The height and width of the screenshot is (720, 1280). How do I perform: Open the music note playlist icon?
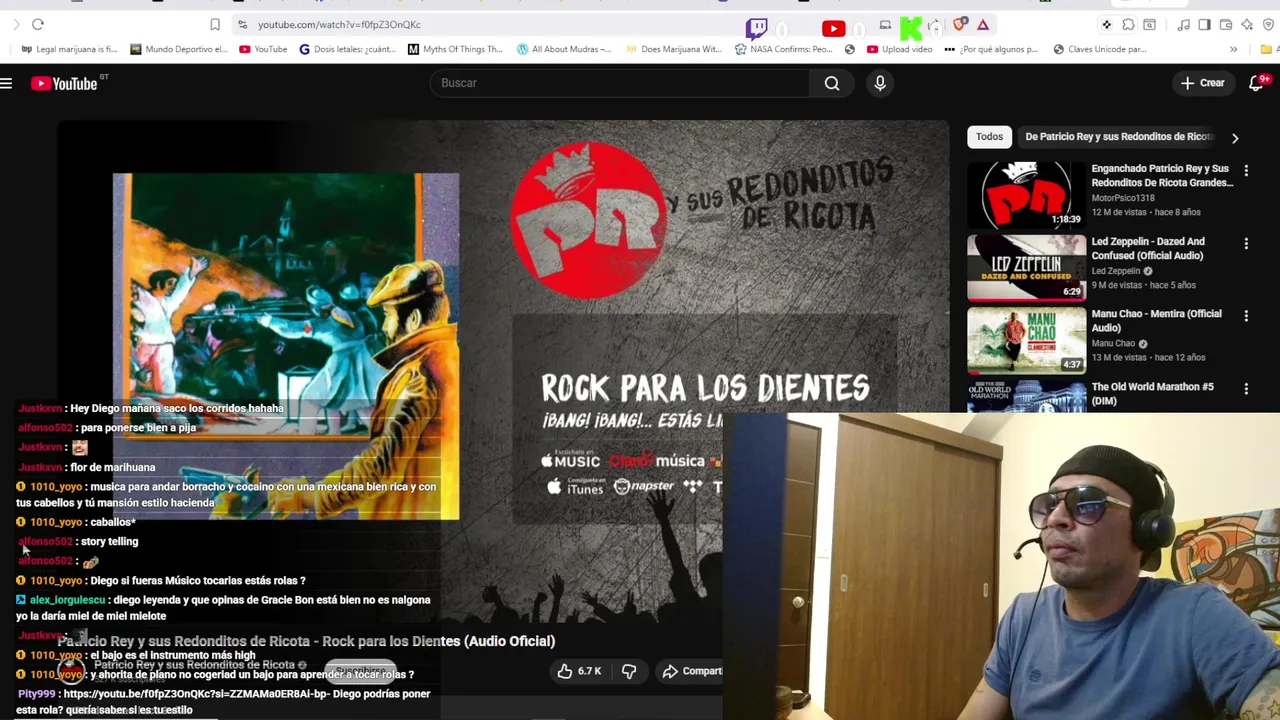1184,25
